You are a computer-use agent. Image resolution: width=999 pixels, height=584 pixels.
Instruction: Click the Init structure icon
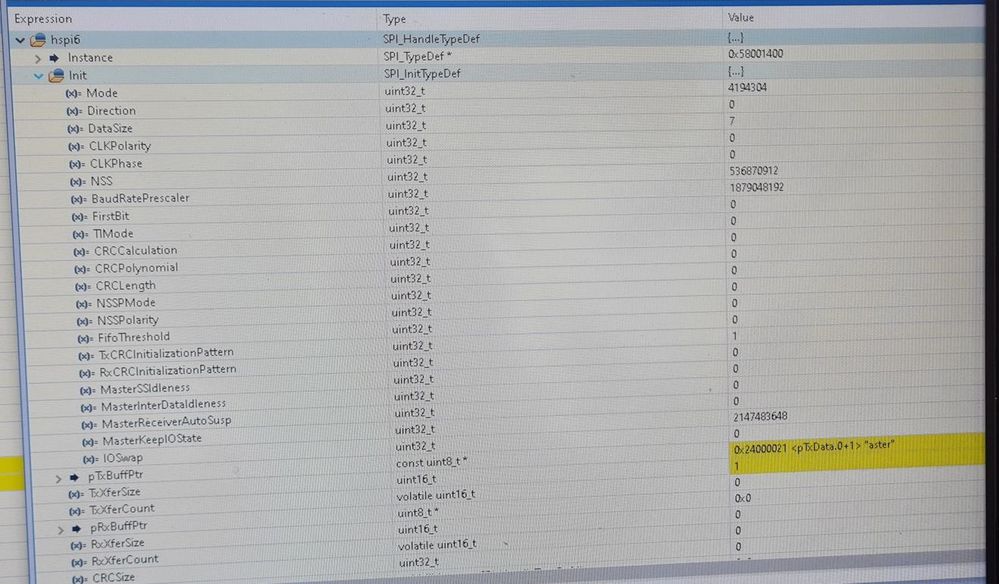coord(56,76)
